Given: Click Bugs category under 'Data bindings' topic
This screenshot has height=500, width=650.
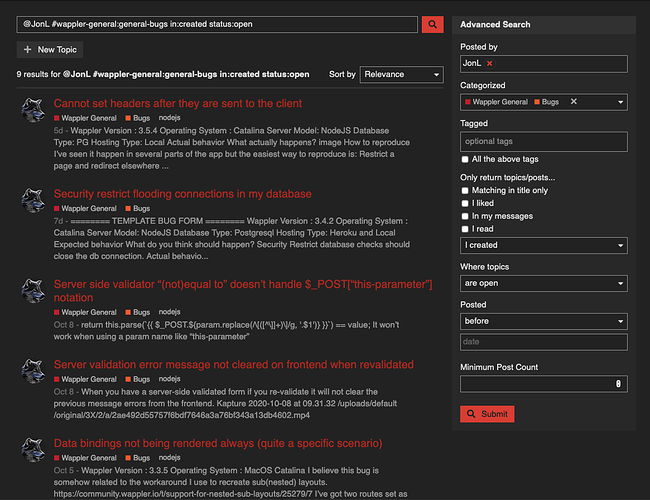Looking at the screenshot, I should (138, 458).
